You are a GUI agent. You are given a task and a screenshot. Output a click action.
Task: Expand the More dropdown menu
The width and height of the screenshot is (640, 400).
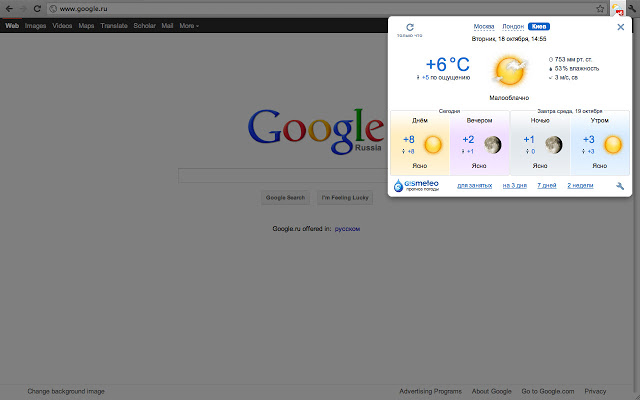pos(189,26)
